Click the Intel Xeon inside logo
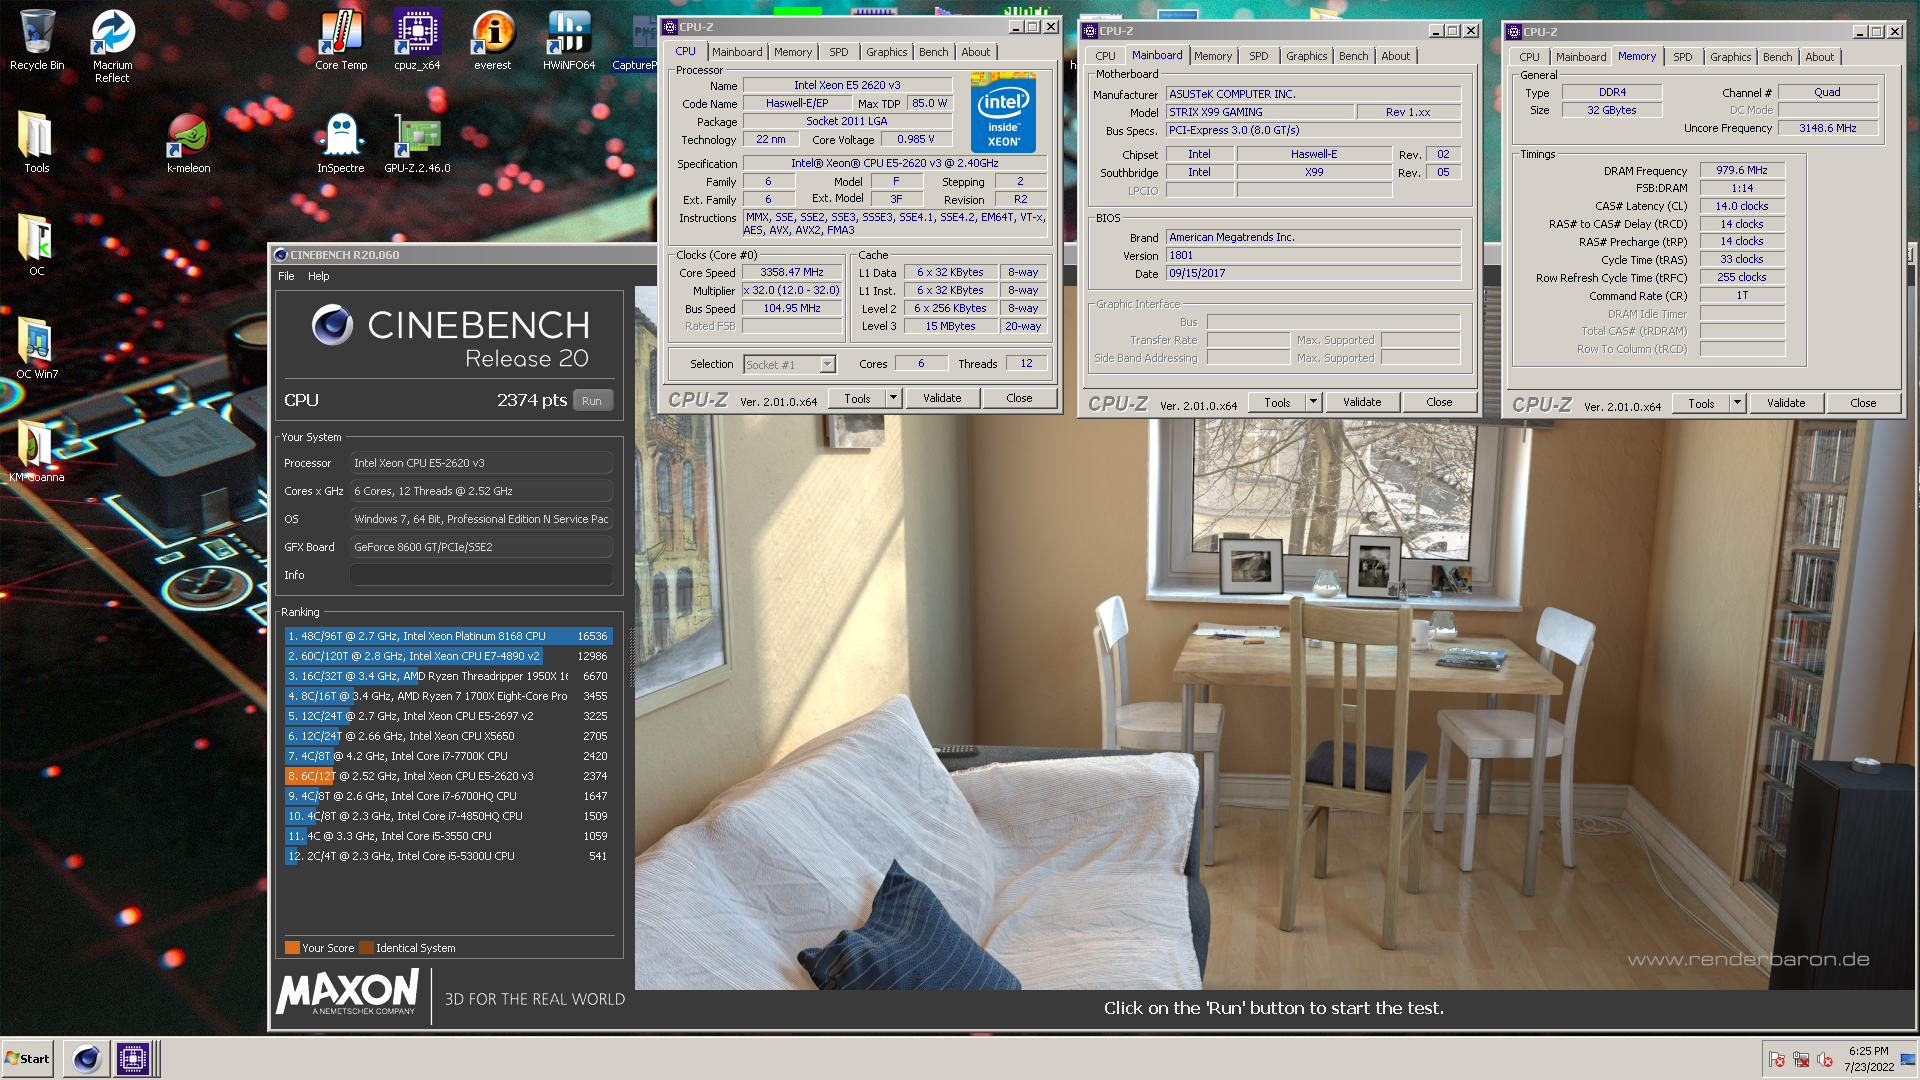1920x1080 pixels. click(1003, 113)
